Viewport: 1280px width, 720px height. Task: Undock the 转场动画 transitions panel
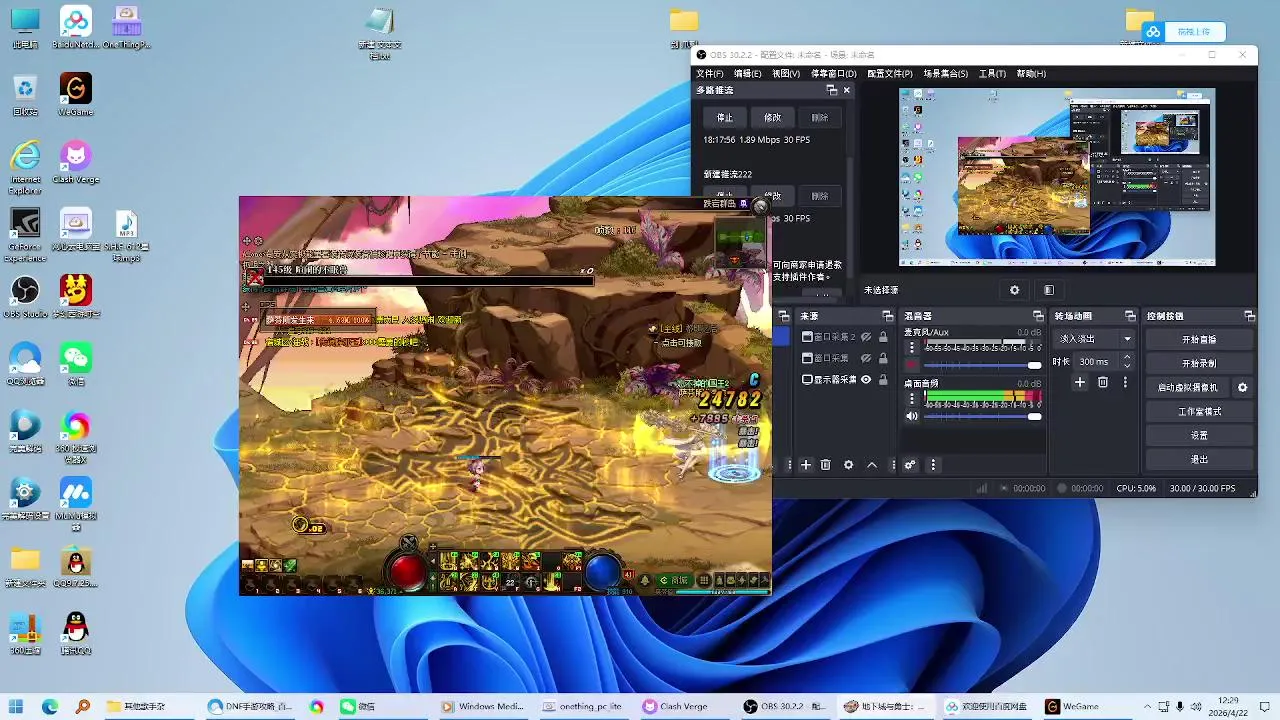1130,316
